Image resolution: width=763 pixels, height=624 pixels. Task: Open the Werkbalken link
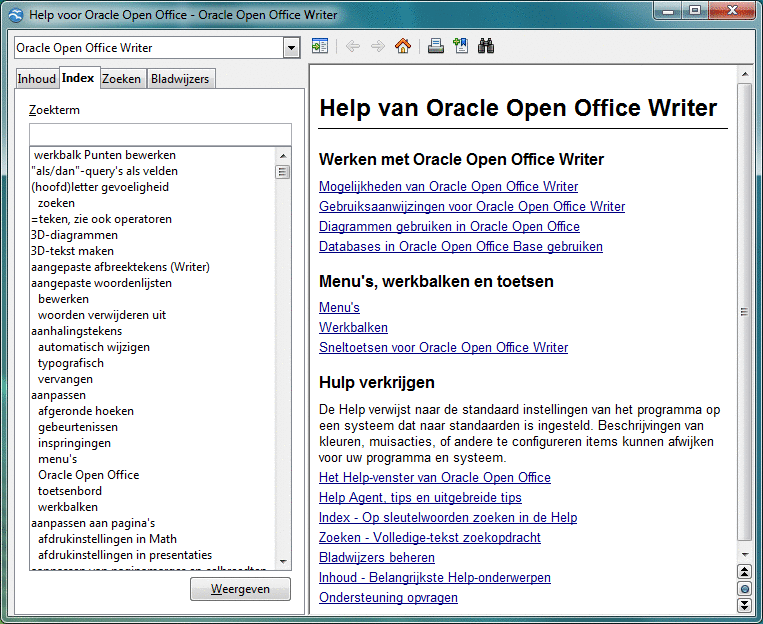(353, 328)
